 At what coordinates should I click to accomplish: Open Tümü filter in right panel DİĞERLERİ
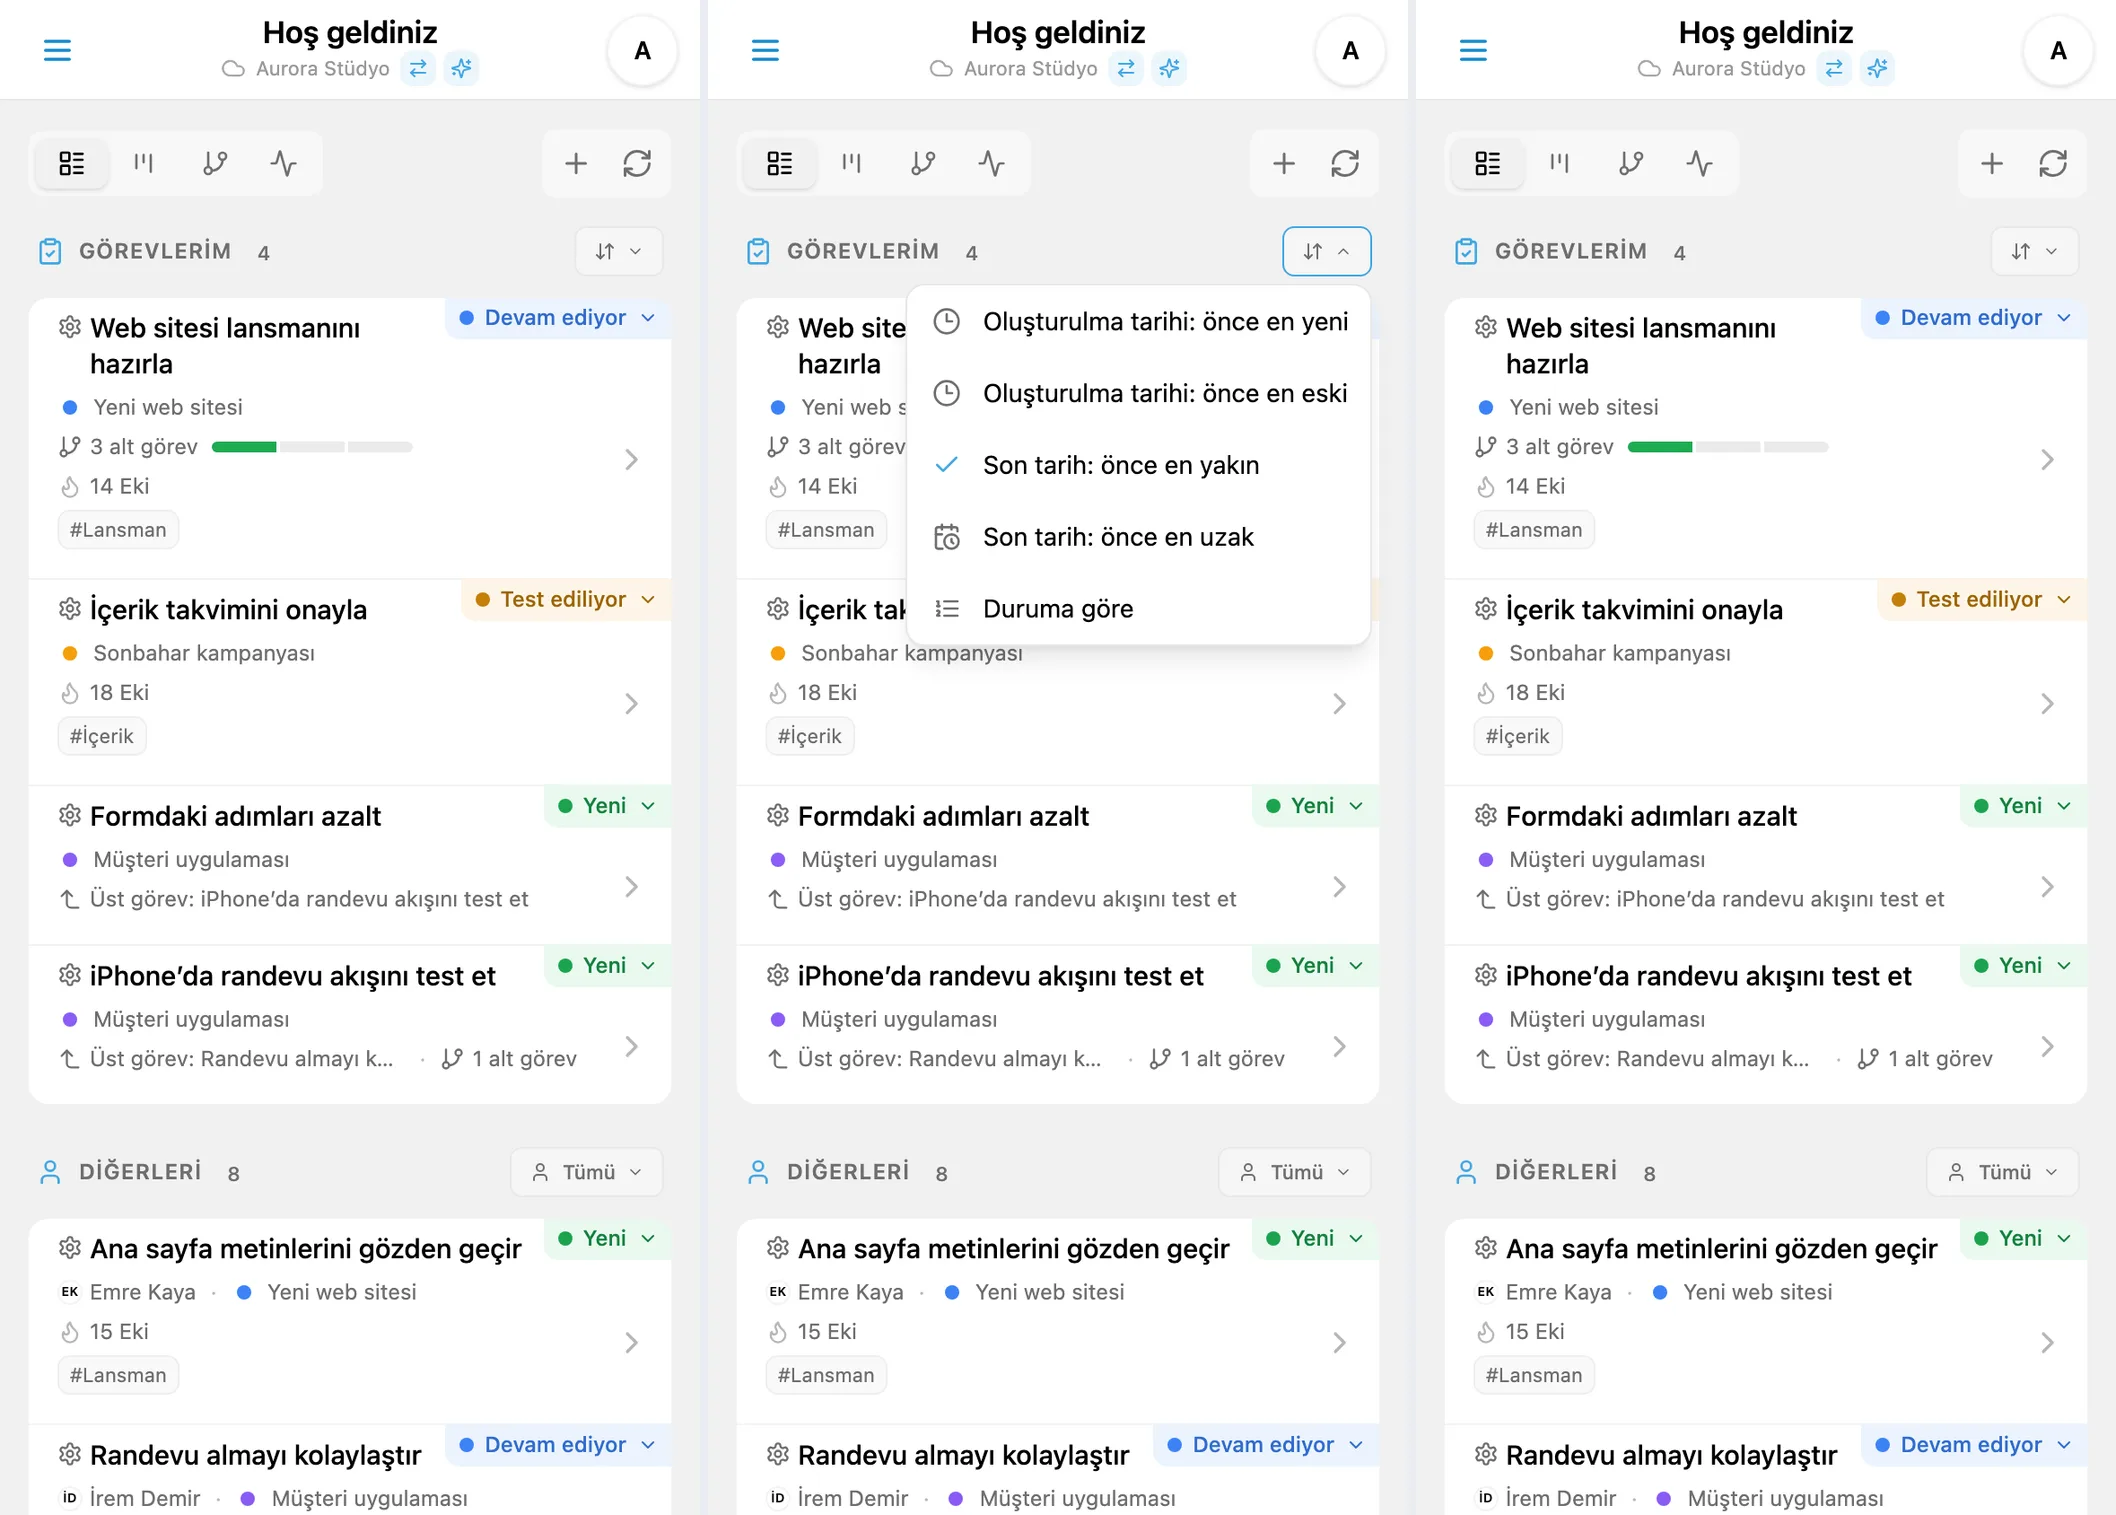(x=2003, y=1172)
